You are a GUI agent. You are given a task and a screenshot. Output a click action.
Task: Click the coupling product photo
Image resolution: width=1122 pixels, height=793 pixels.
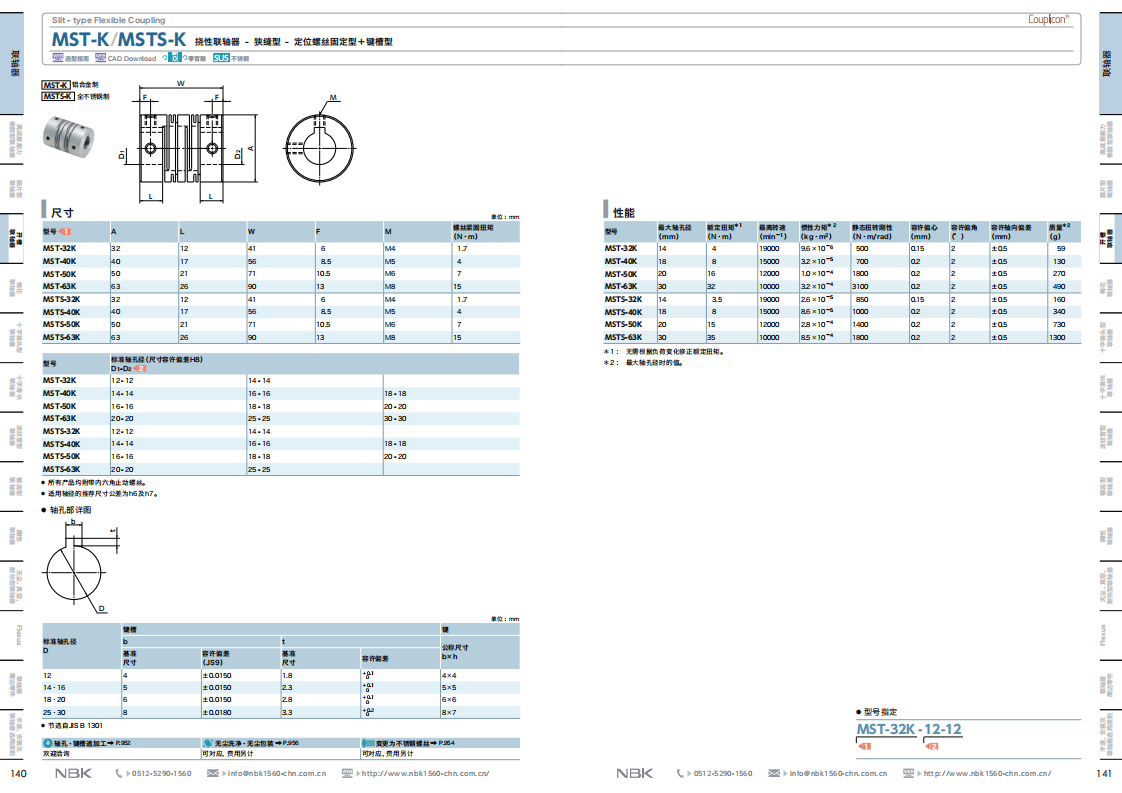[x=68, y=135]
